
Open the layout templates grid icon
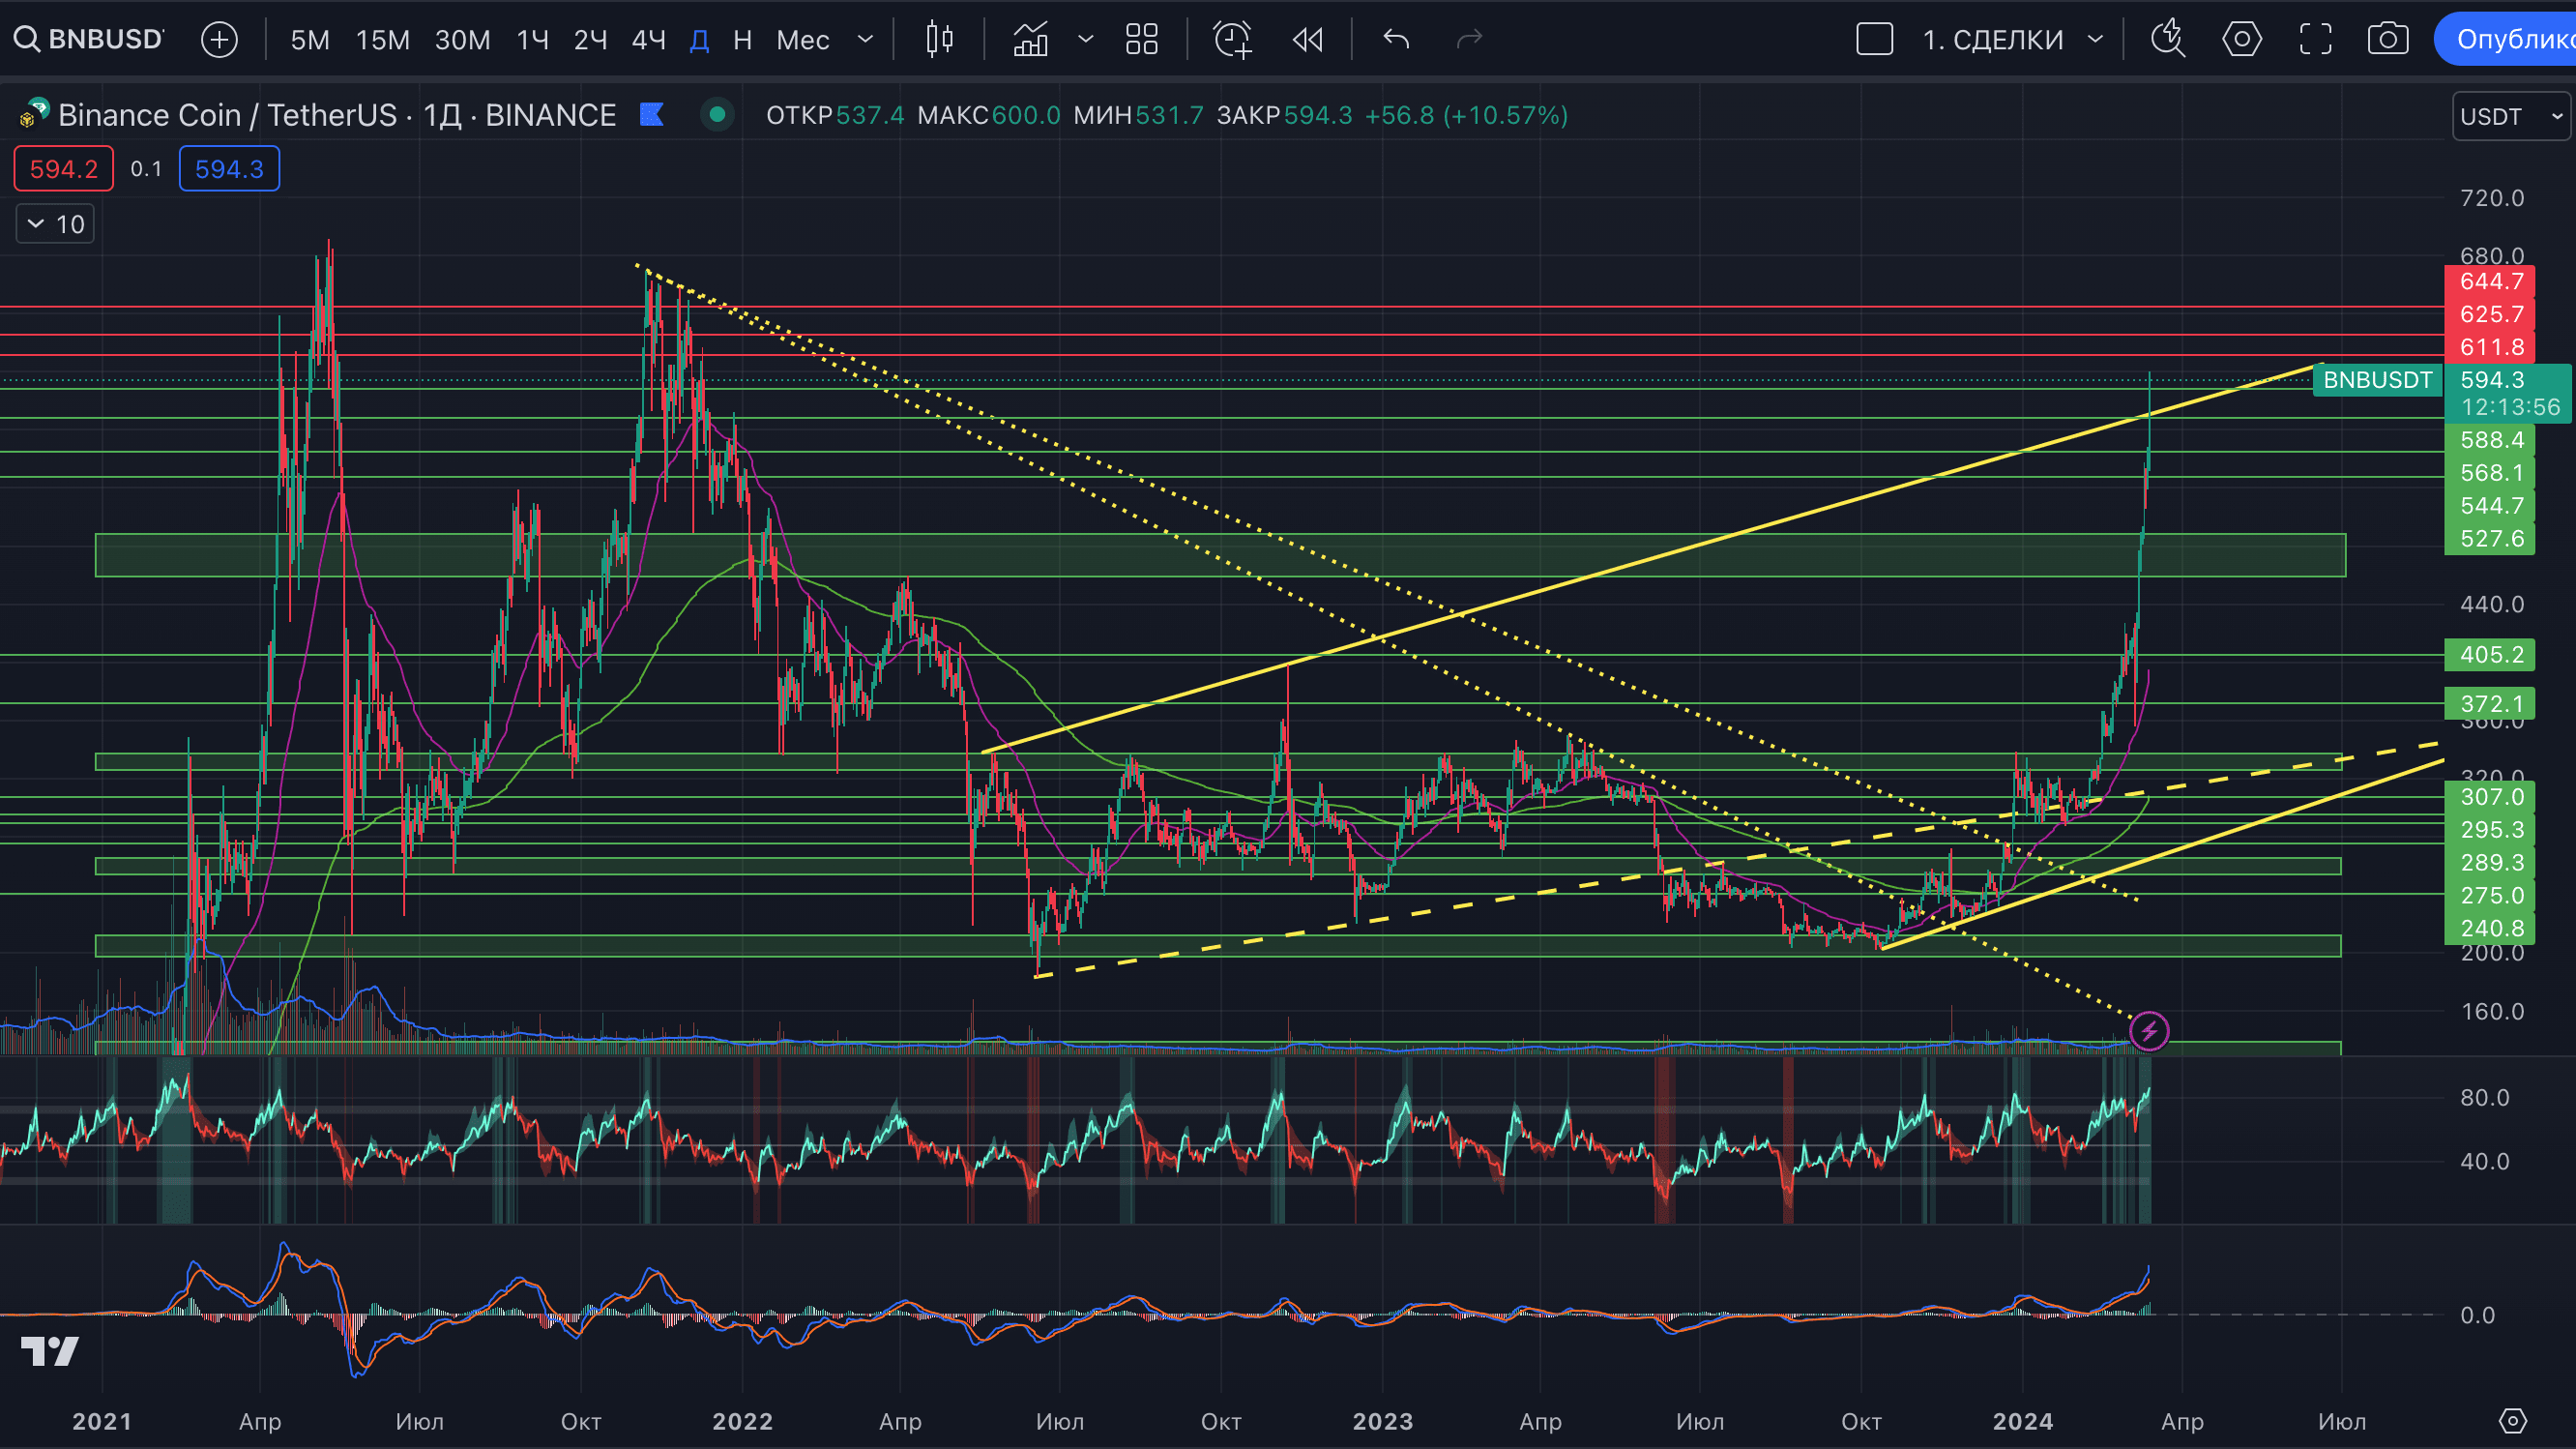(1141, 40)
